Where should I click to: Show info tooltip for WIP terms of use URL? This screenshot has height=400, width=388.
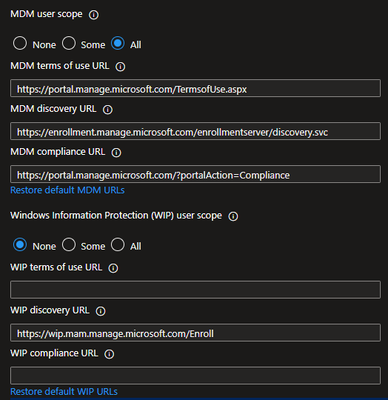click(113, 268)
